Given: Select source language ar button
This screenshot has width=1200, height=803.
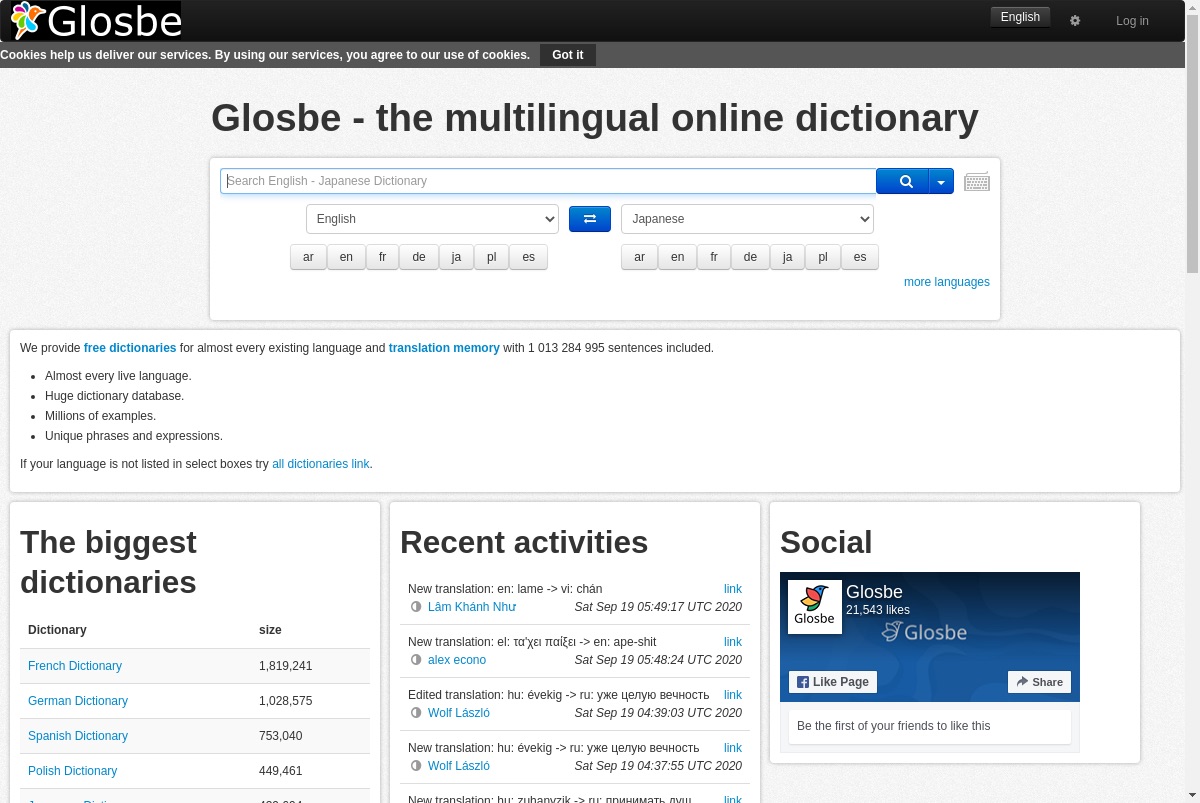Looking at the screenshot, I should tap(308, 257).
